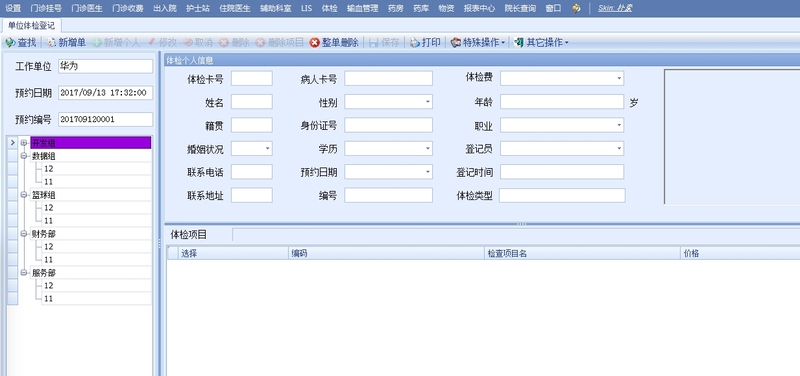Open the 药房 menu
The image size is (800, 376).
pos(395,9)
